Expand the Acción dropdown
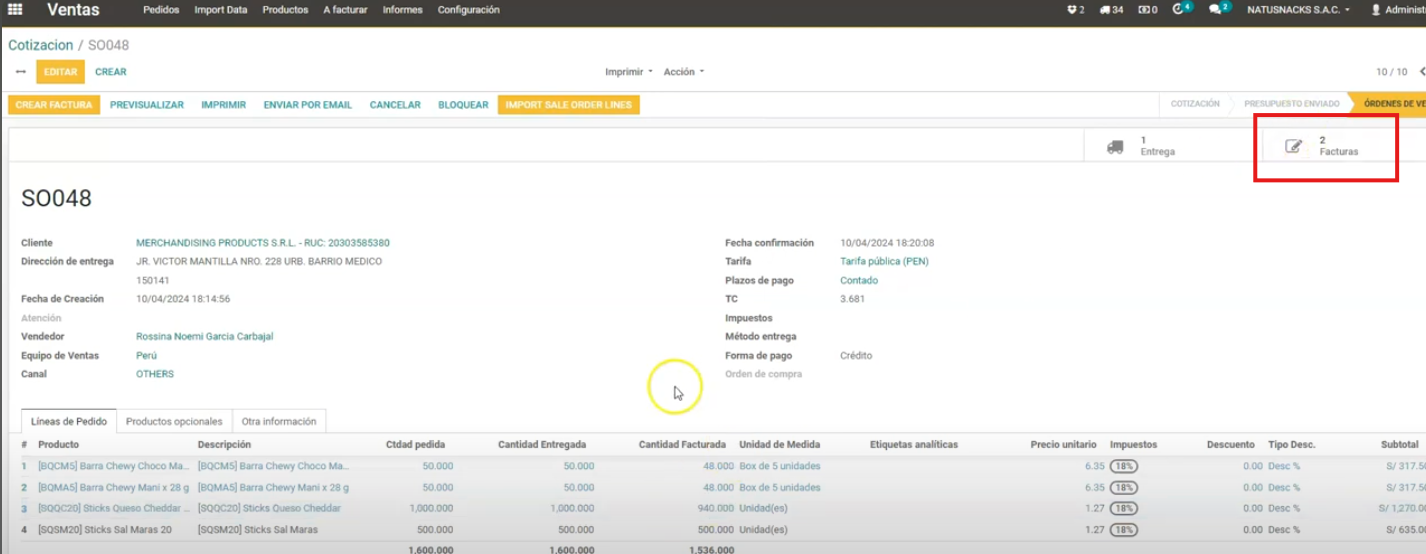 [x=684, y=72]
